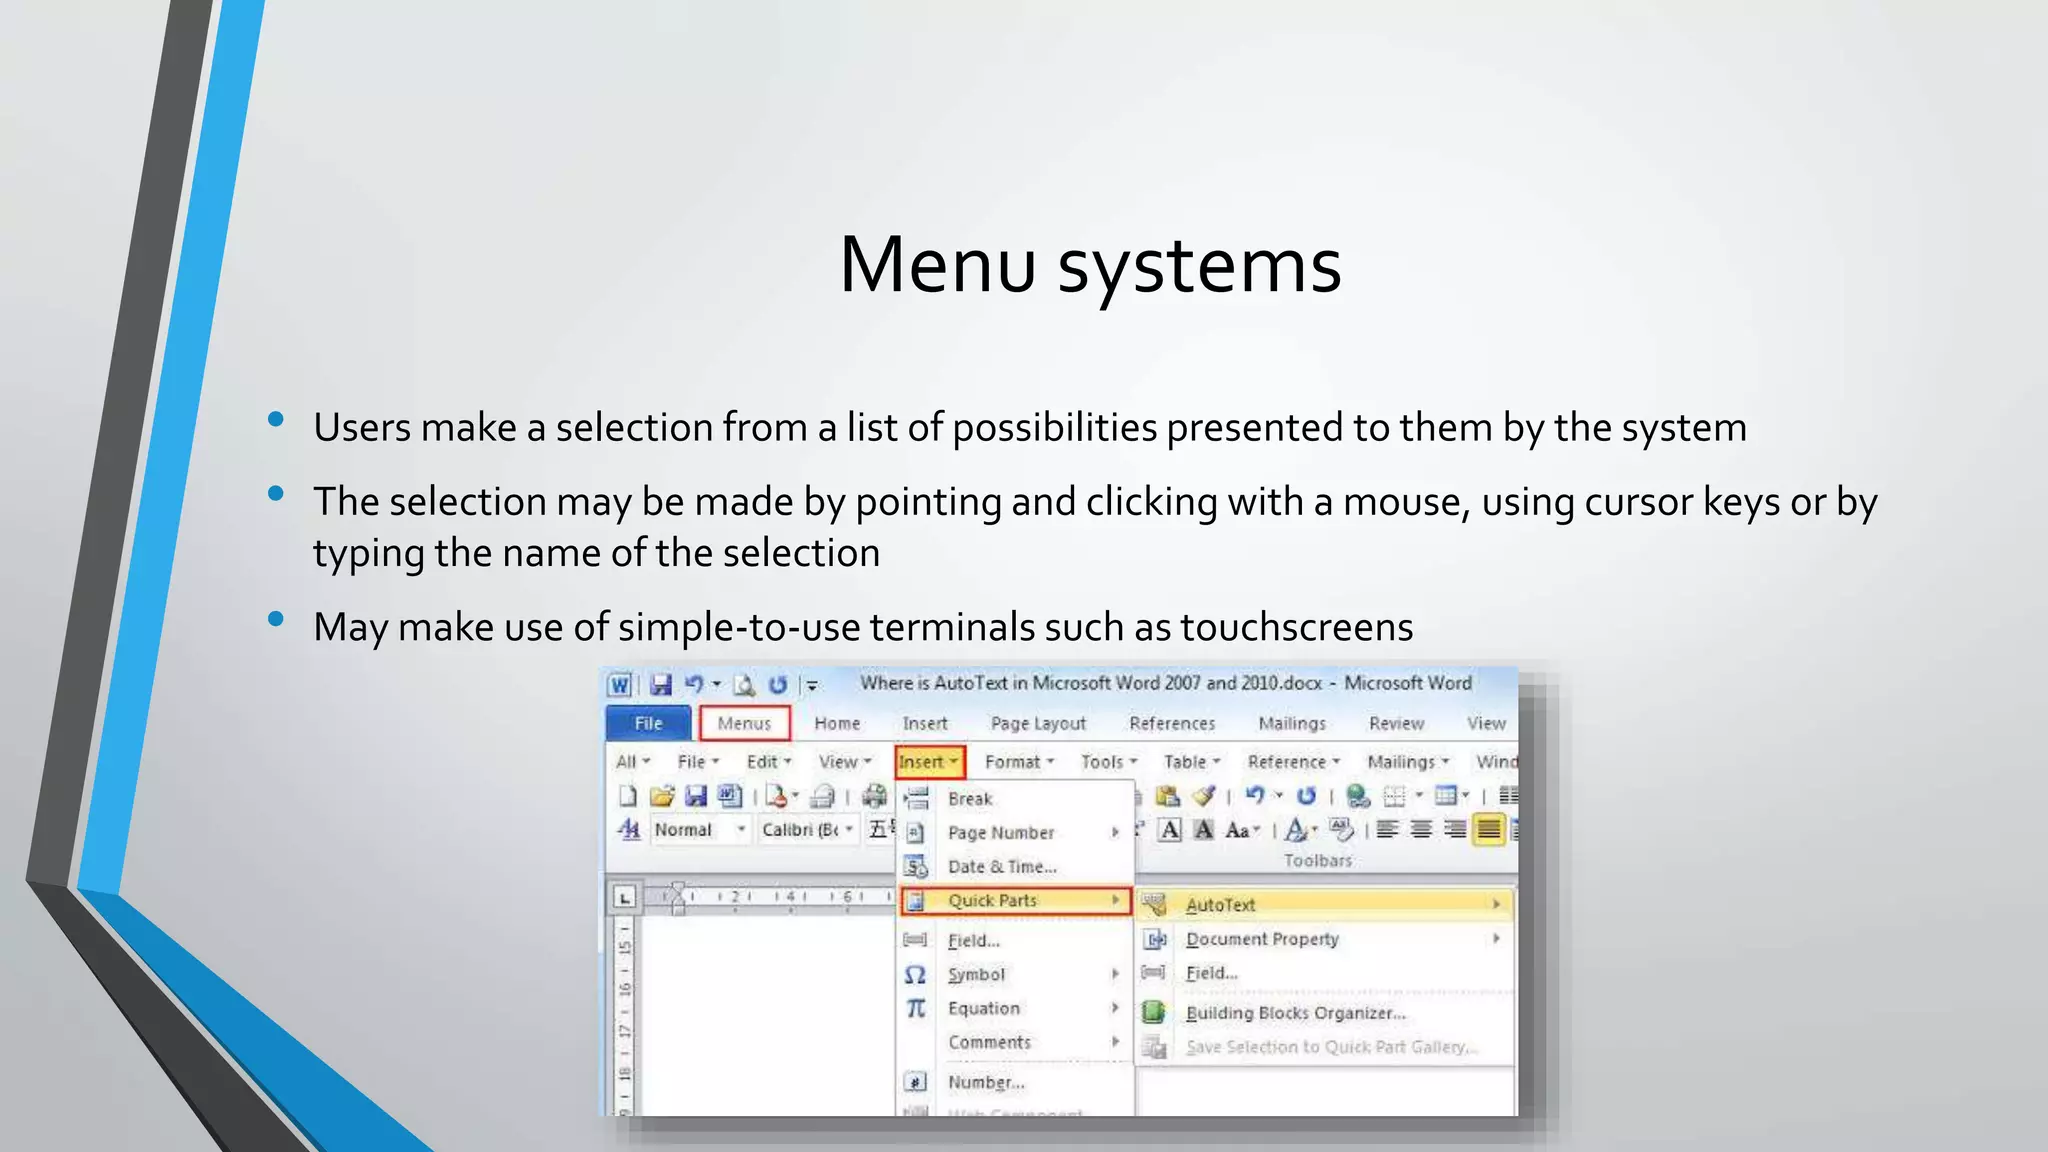
Task: Open the All dropdown in classic menu bar
Action: pos(633,762)
